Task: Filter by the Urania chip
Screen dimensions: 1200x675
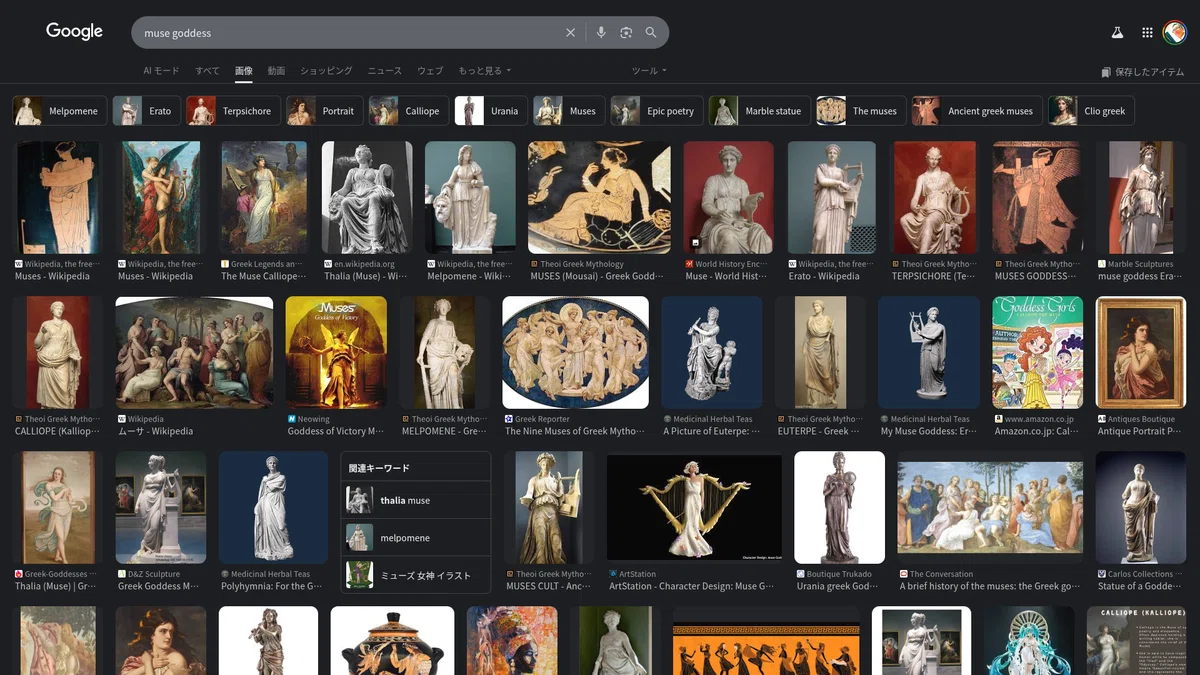Action: (491, 111)
